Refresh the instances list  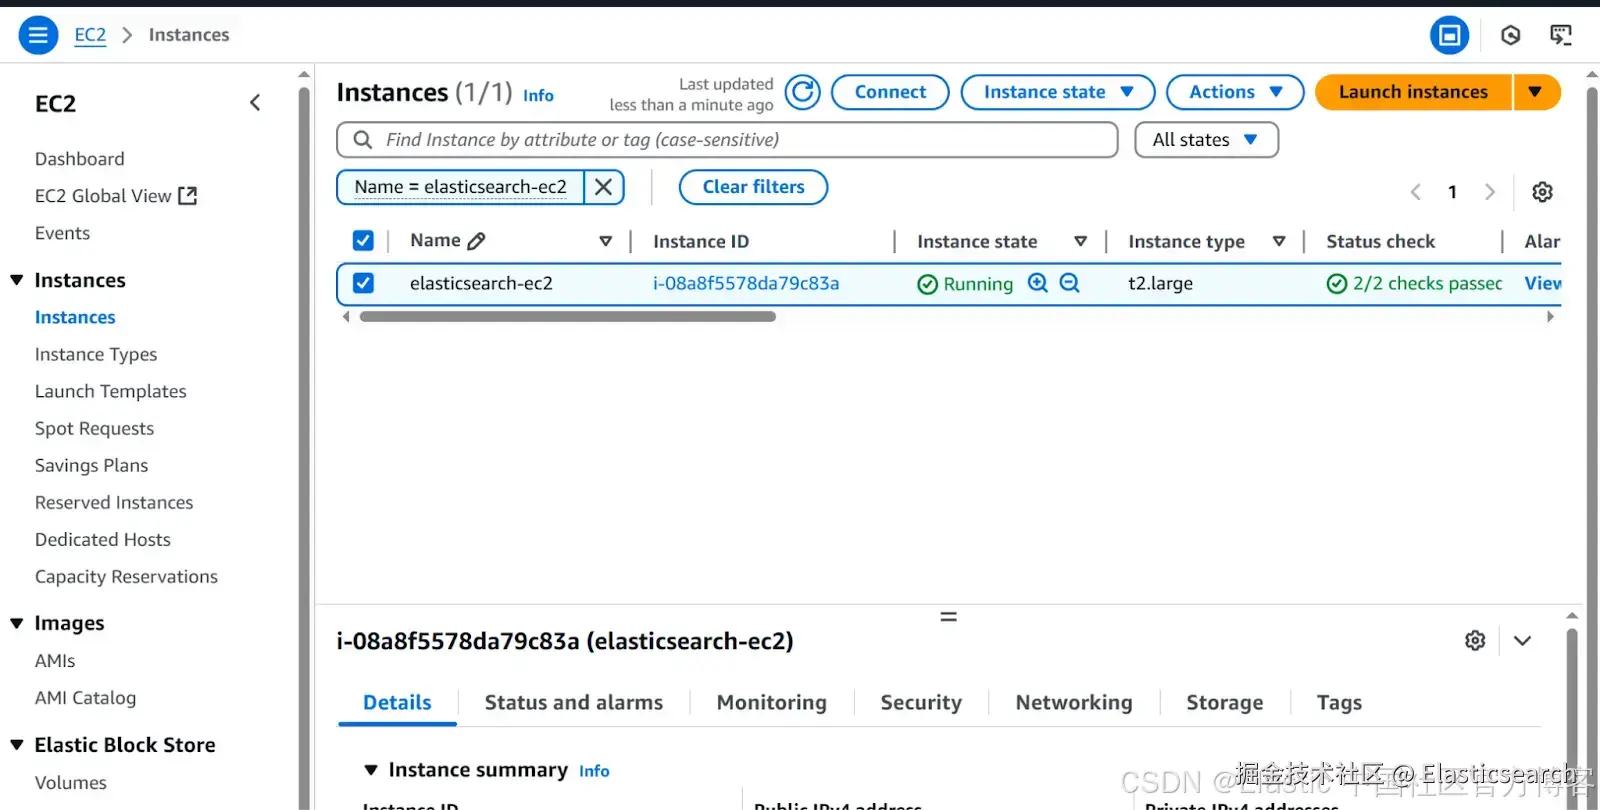pos(802,92)
